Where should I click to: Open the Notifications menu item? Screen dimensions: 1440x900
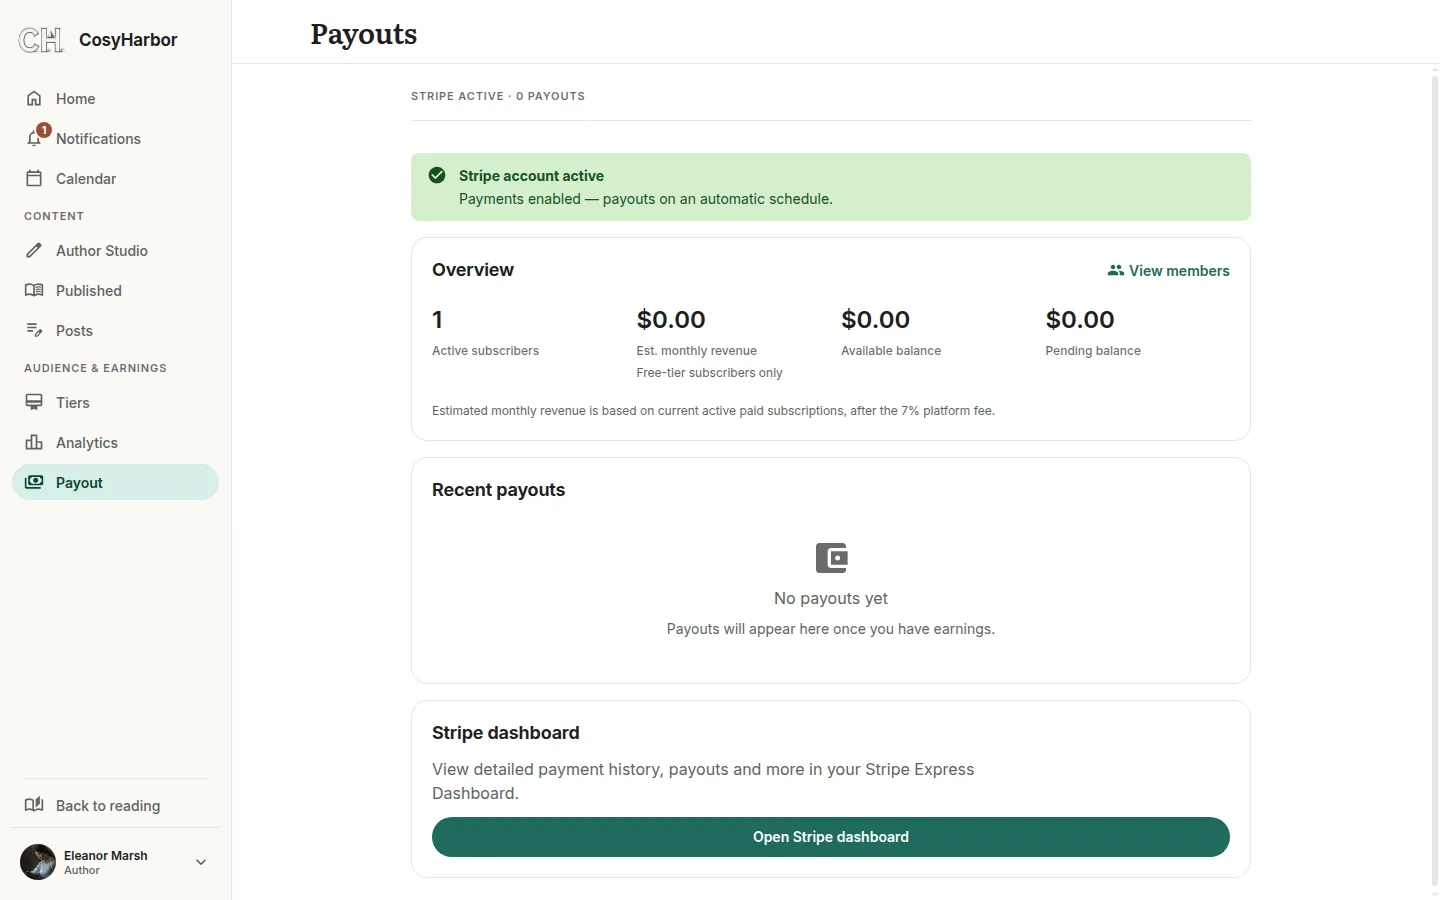coord(115,138)
